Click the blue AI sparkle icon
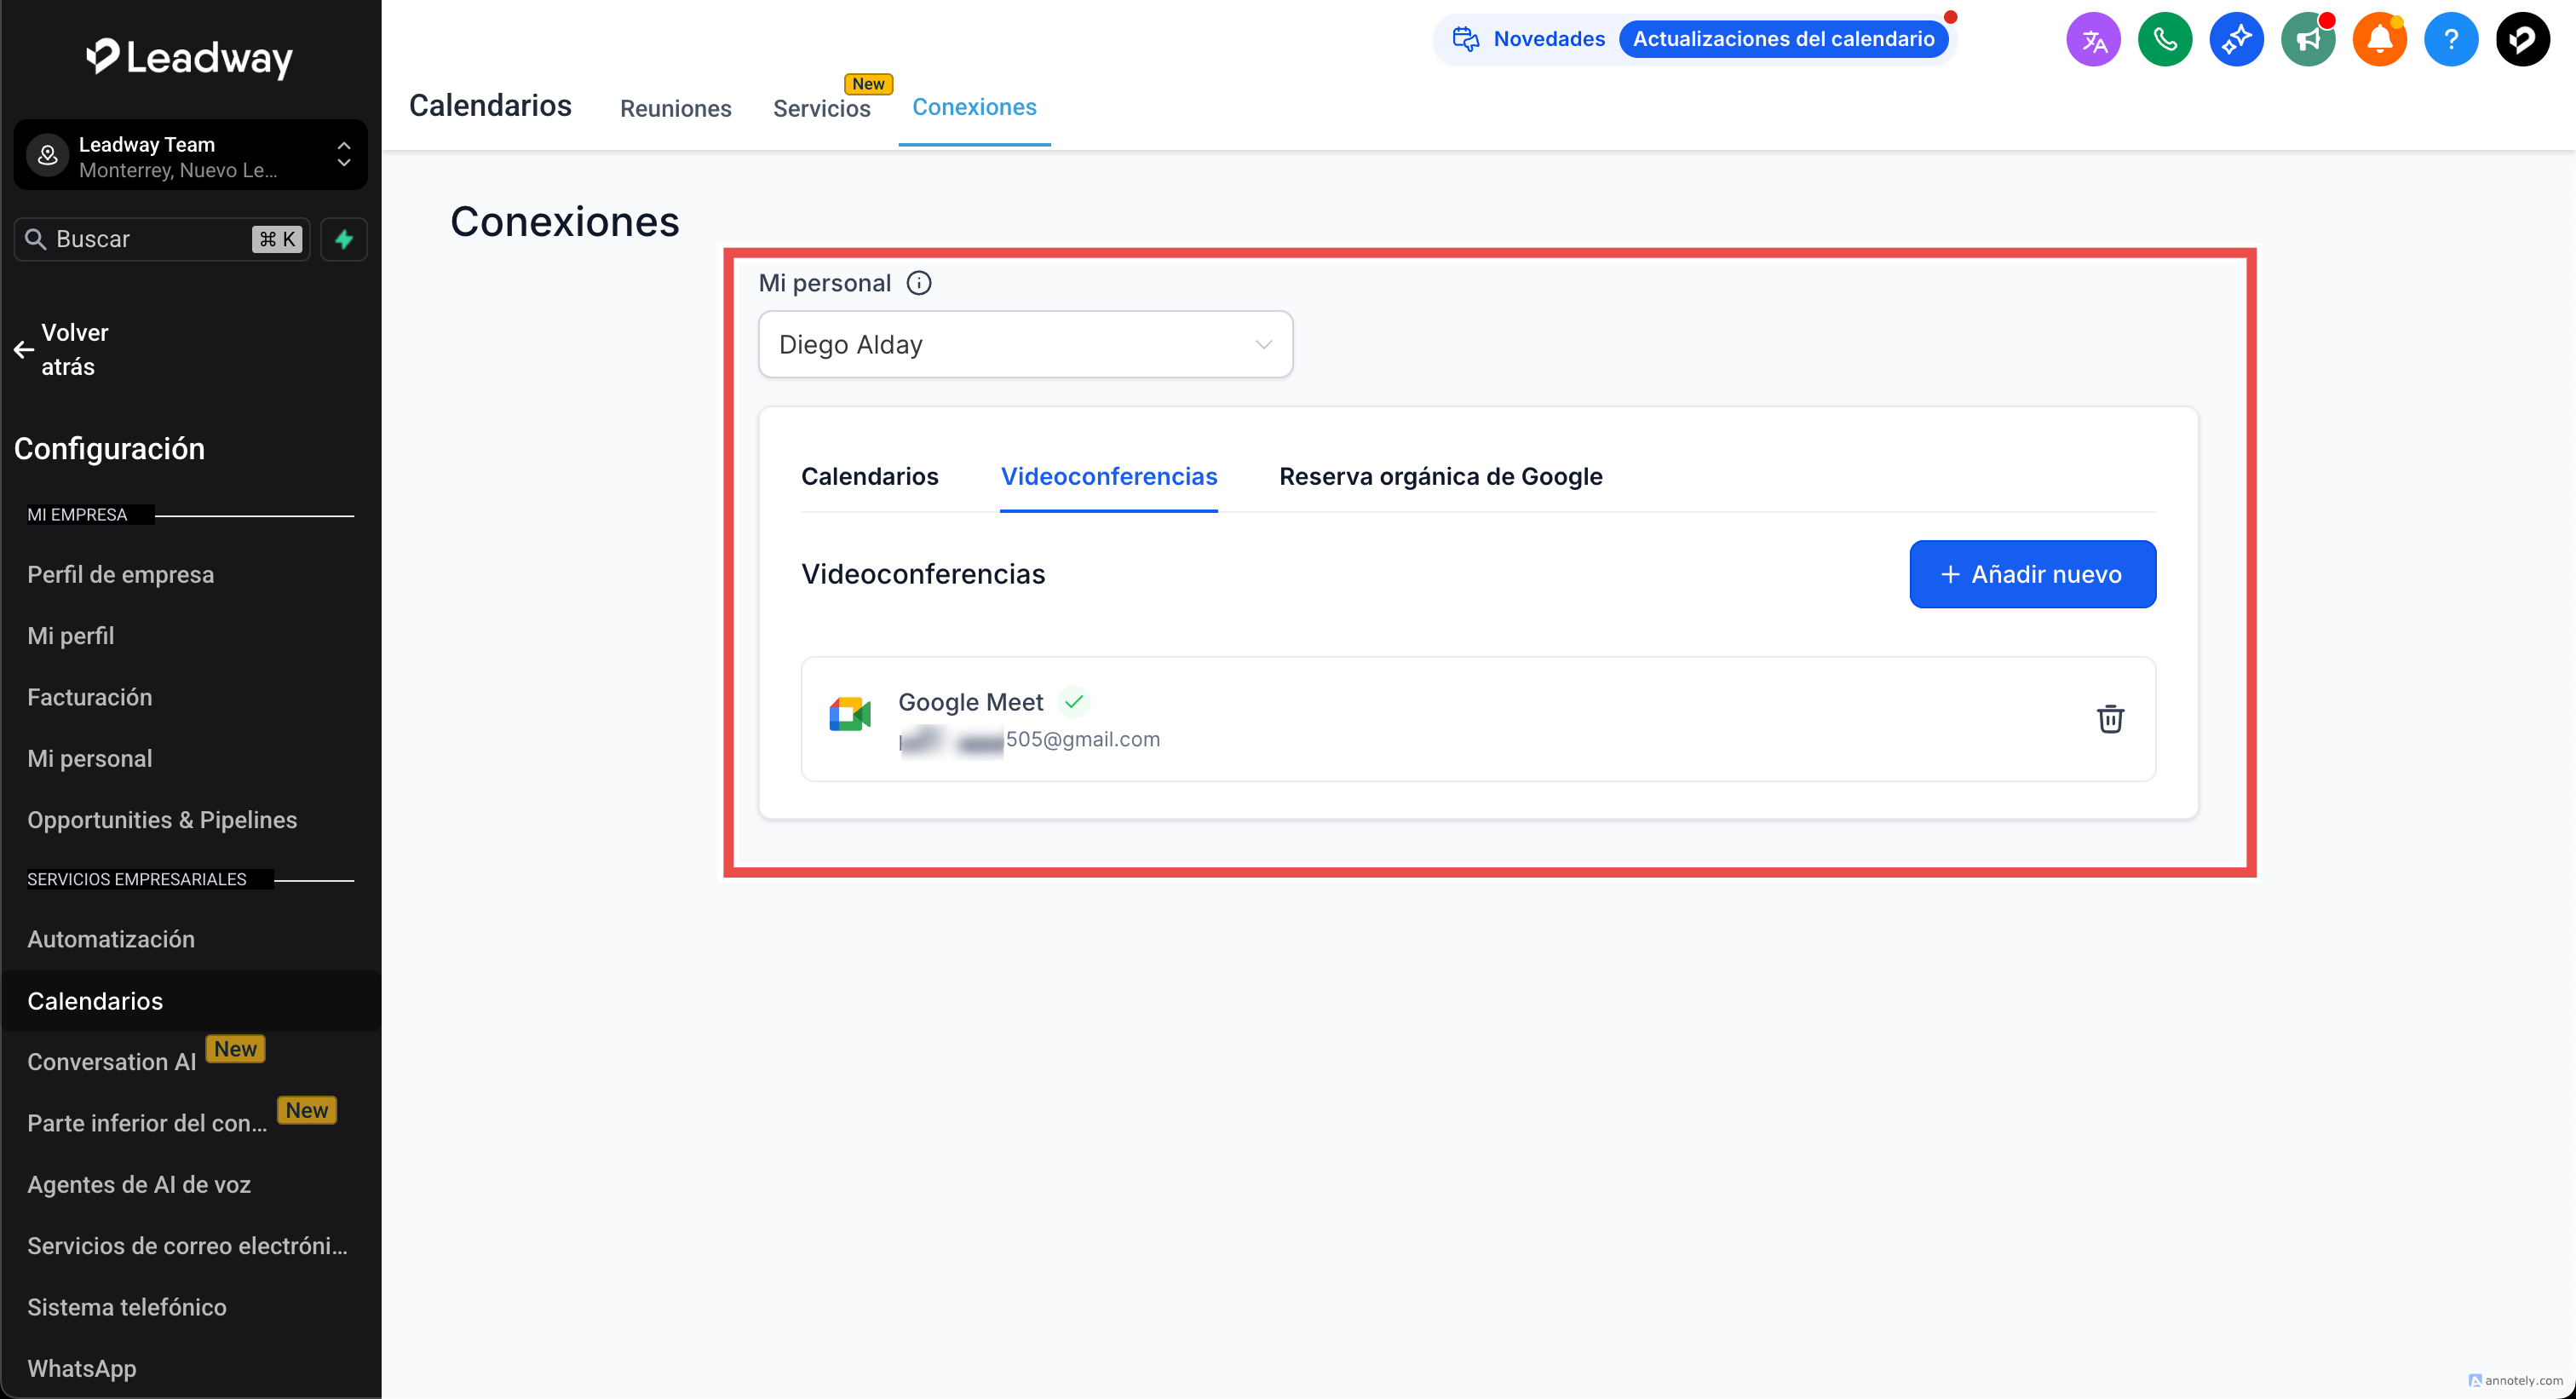 (x=2236, y=40)
